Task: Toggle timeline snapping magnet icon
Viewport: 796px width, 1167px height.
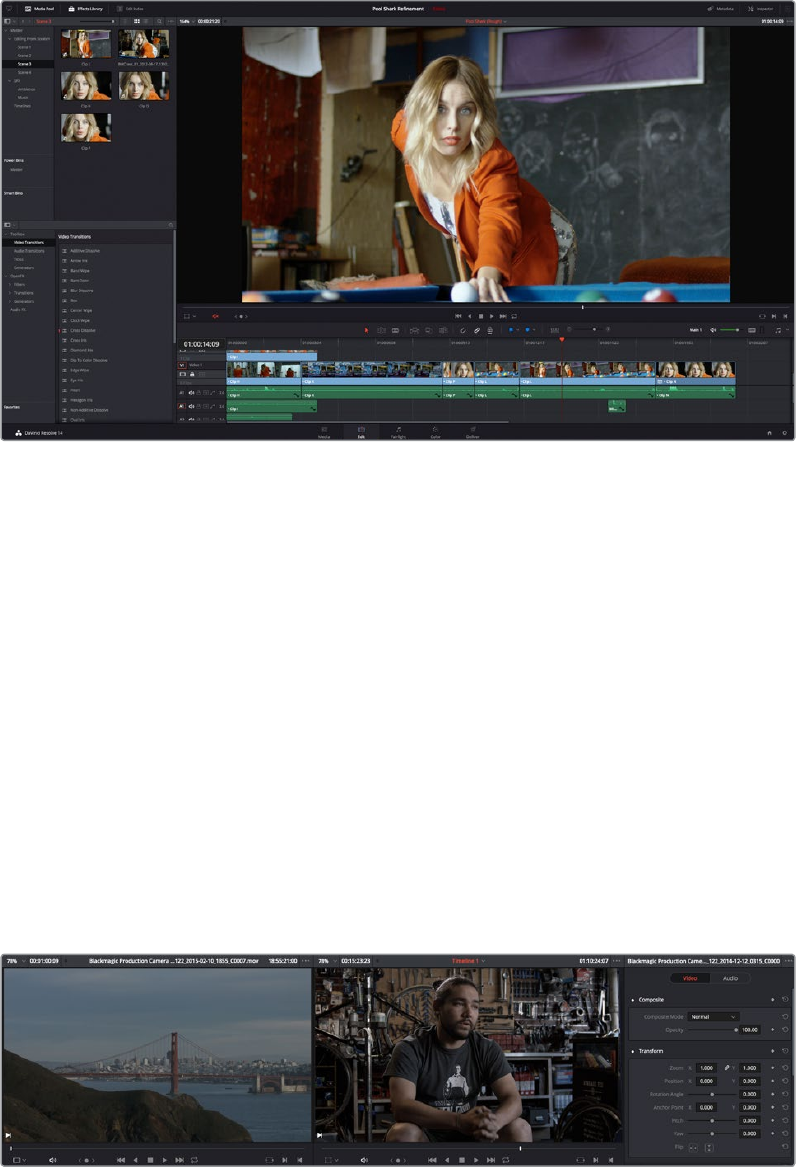Action: coord(463,330)
